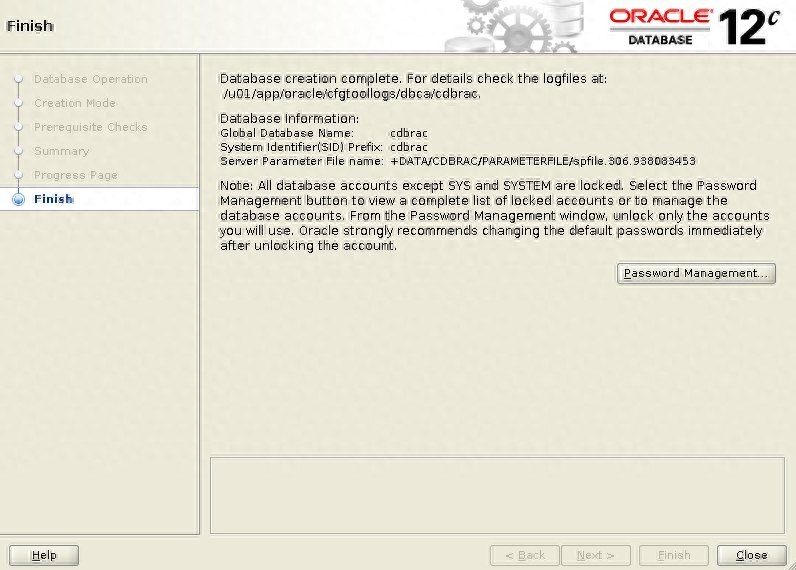Click the blue bullet icon beside Finish step
796x570 pixels.
click(x=18, y=199)
